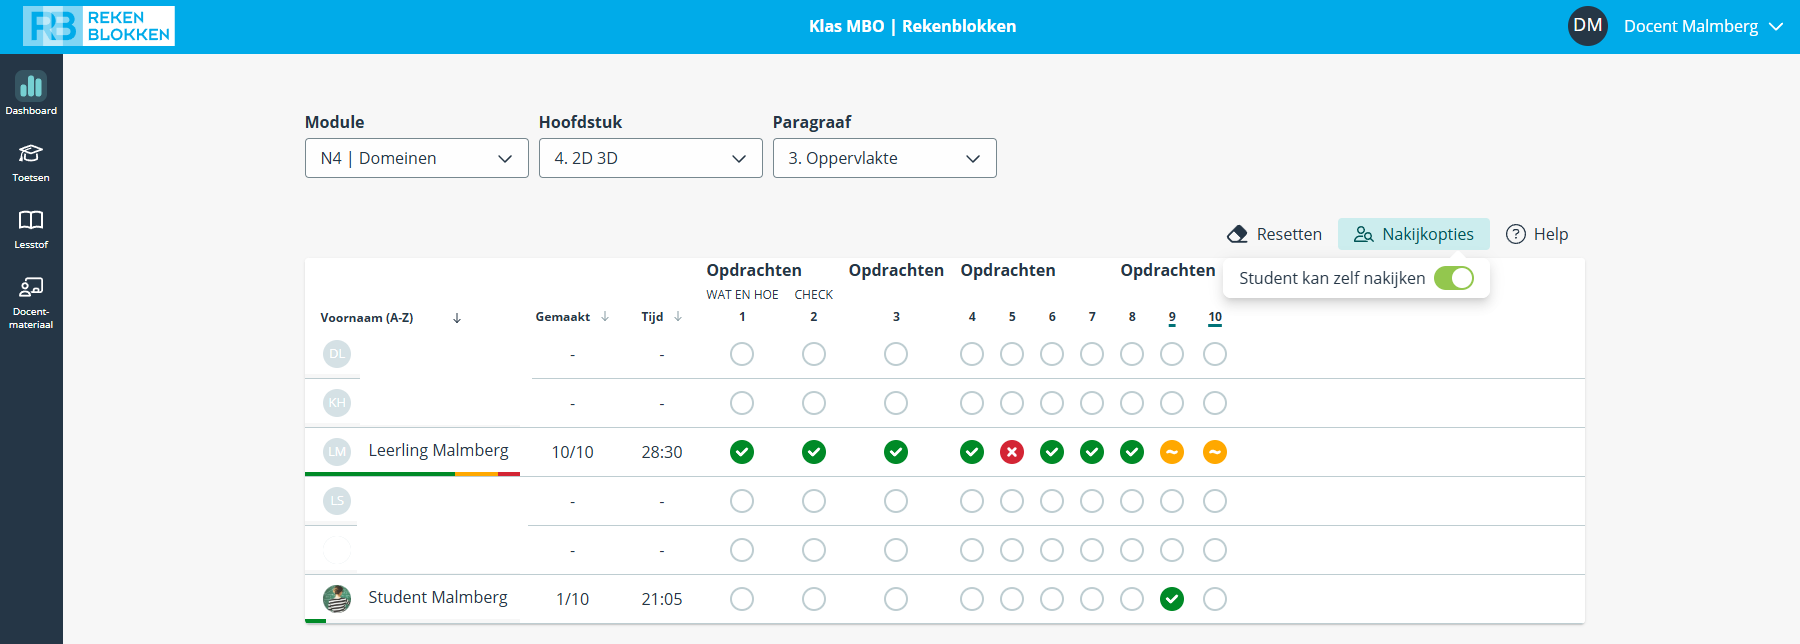Click the WAT EN HOE column label

[742, 295]
